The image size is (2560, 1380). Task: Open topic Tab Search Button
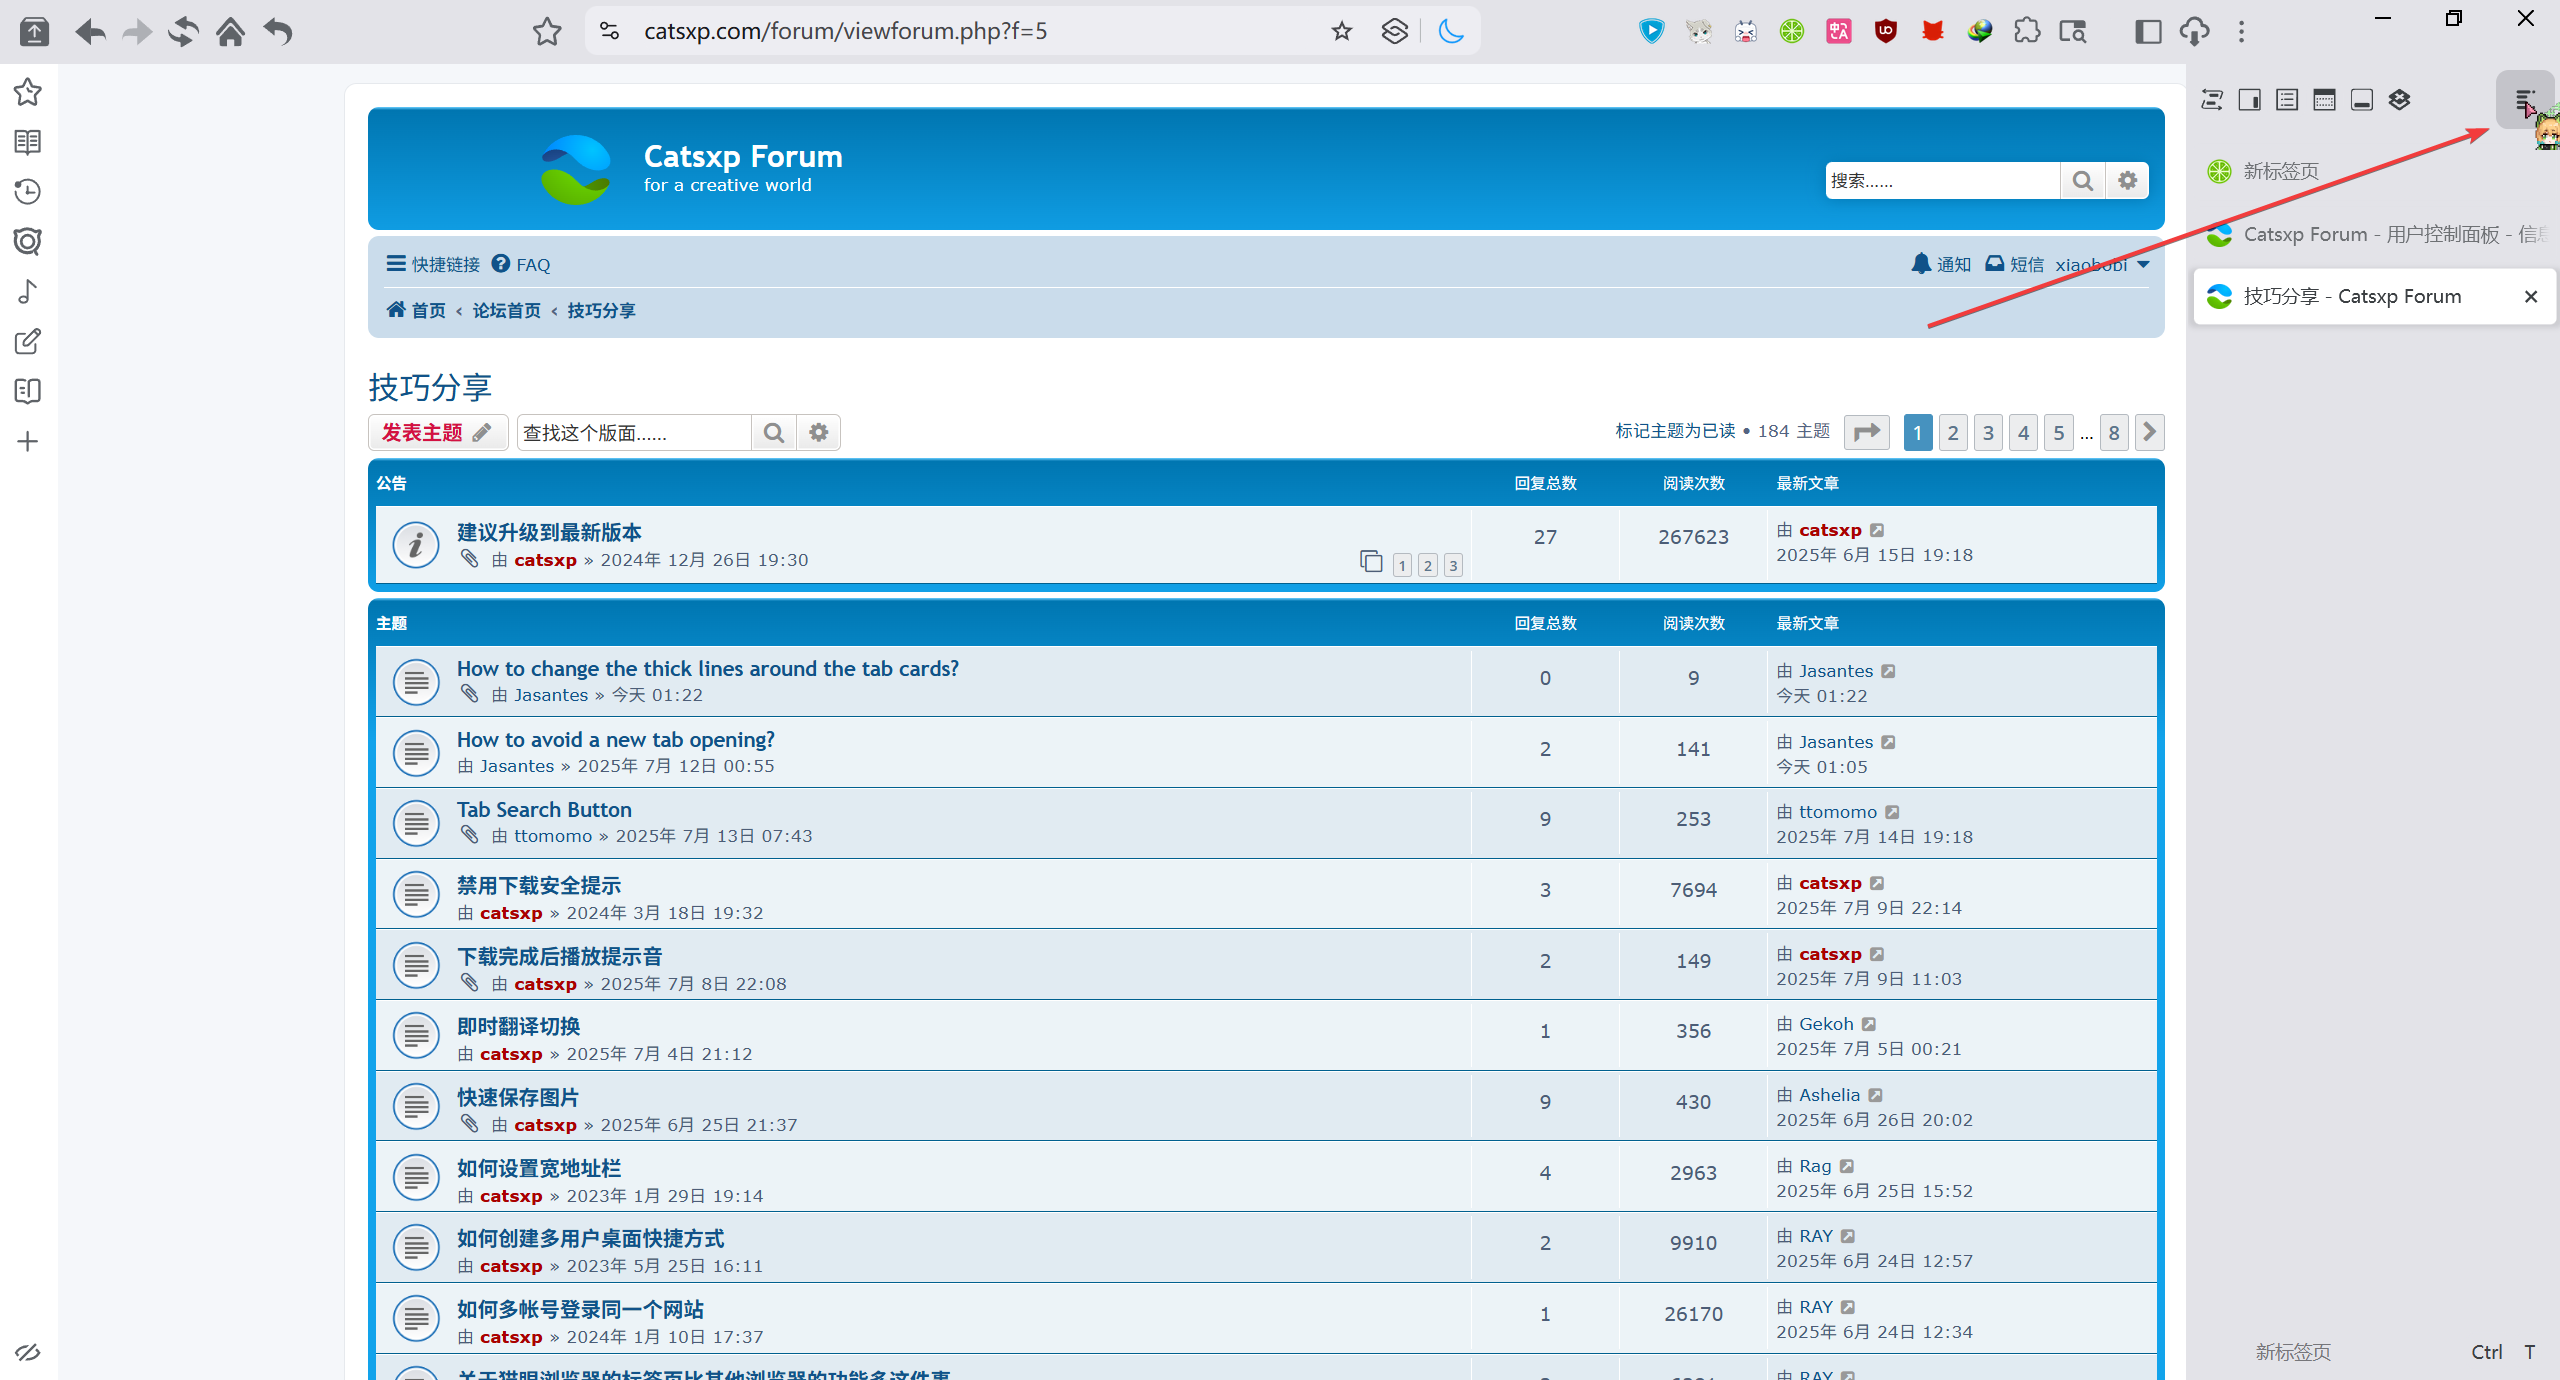click(544, 809)
